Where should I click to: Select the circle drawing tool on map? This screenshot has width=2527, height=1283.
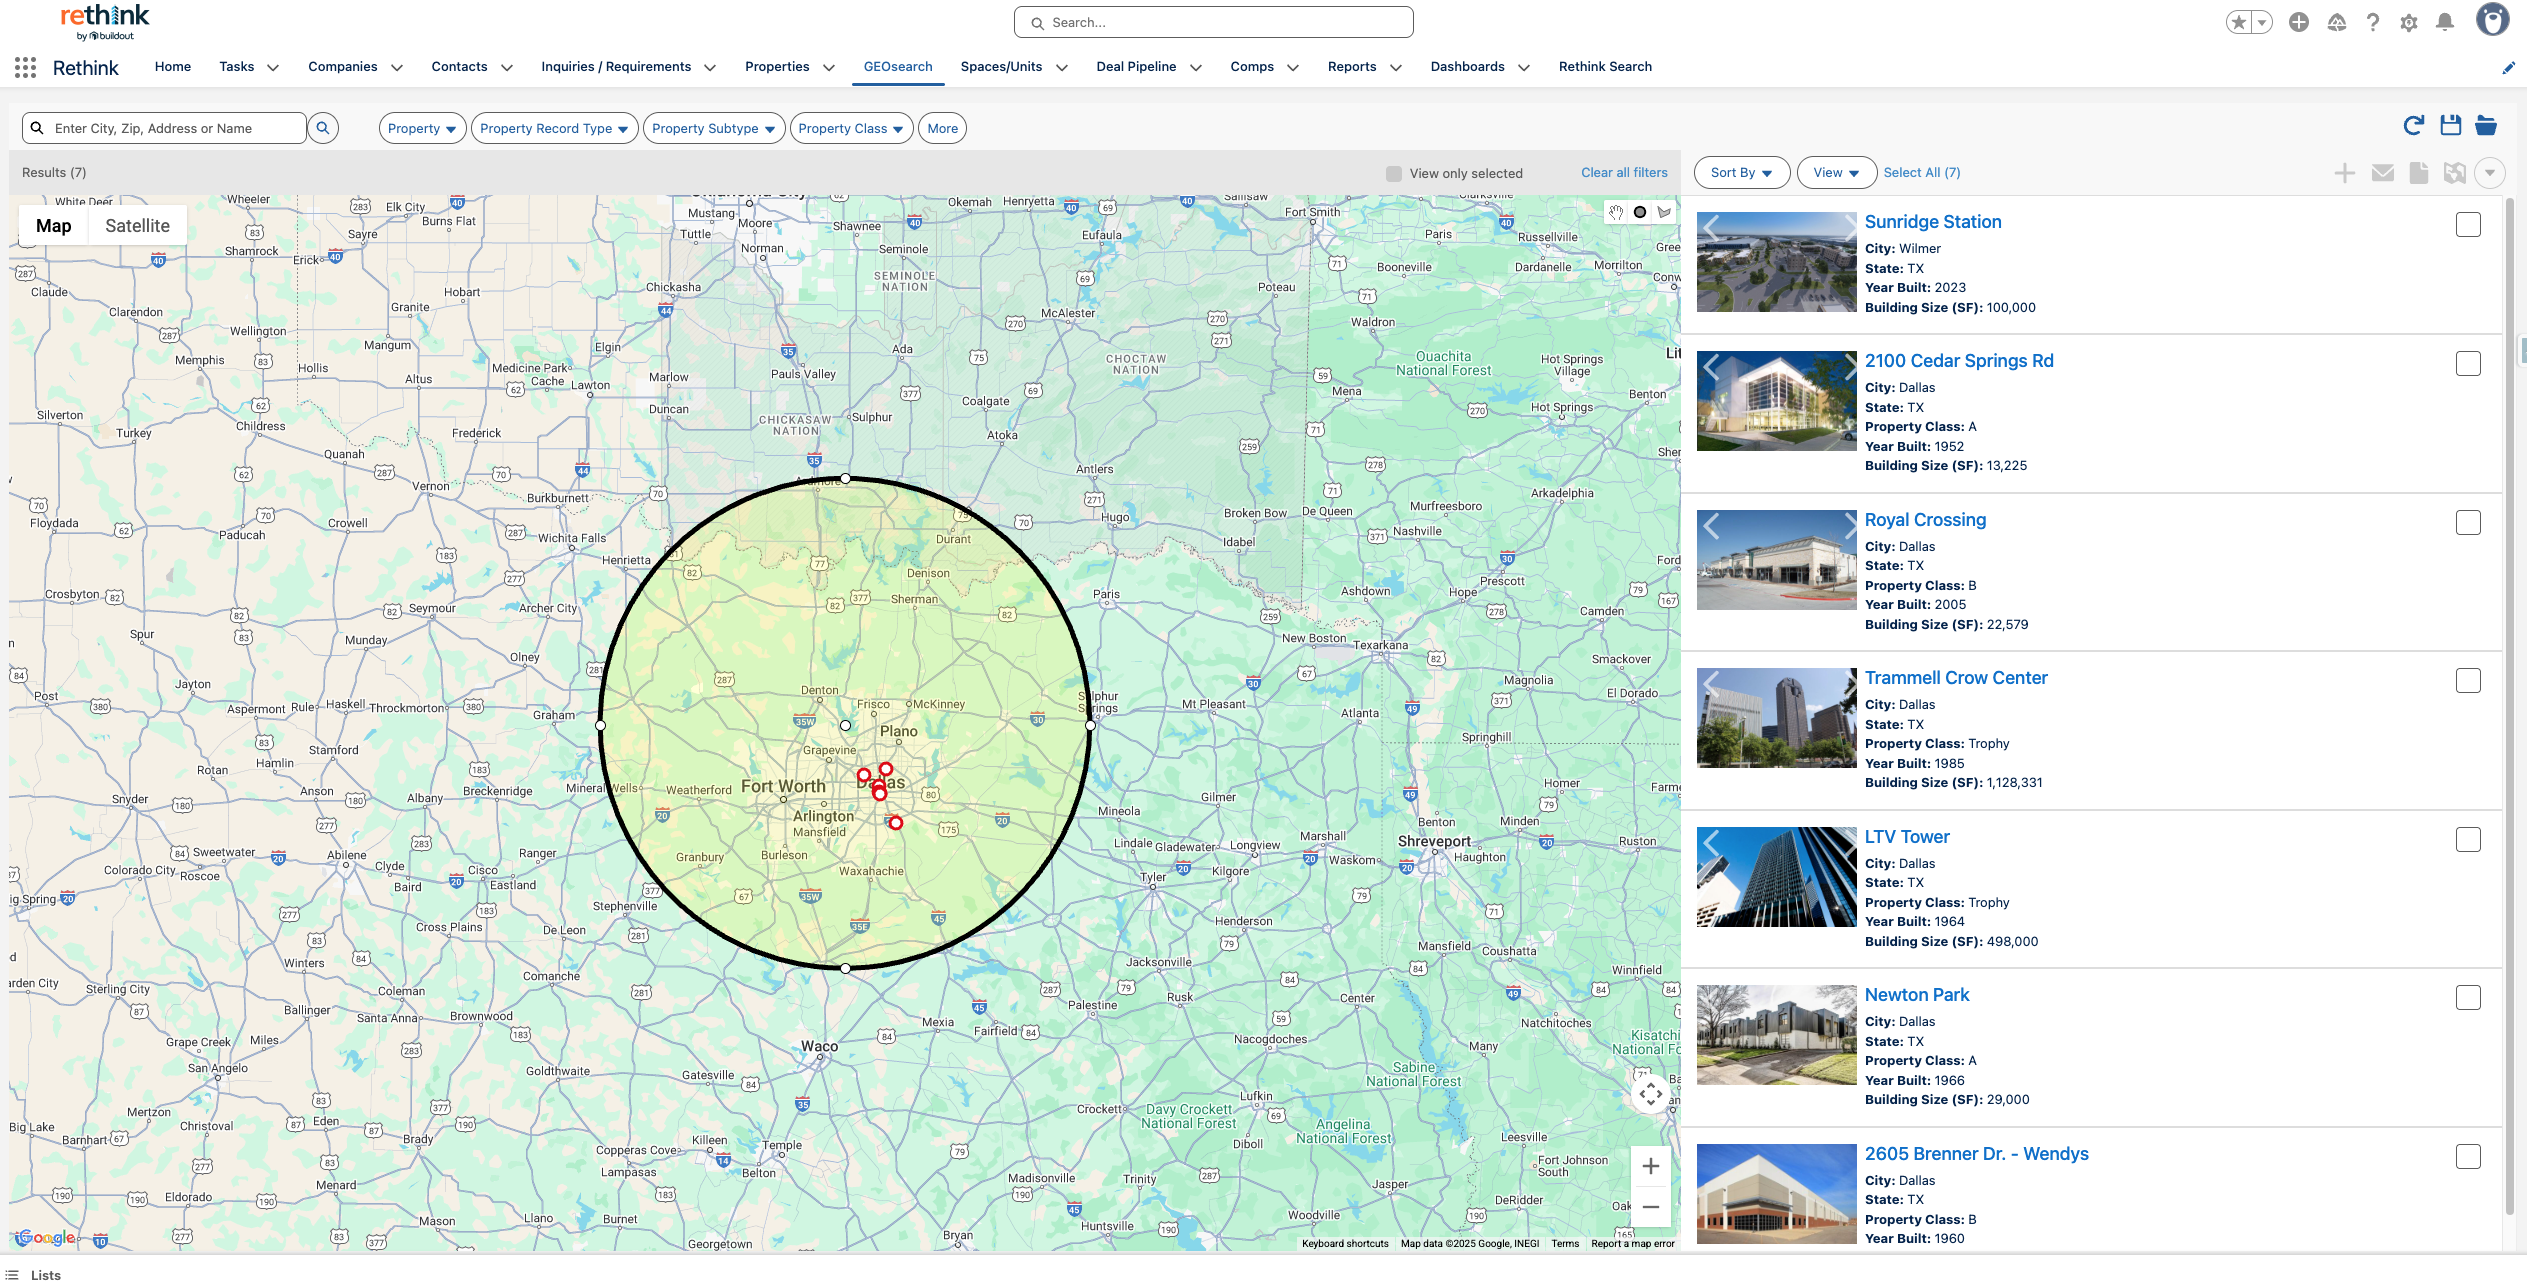[x=1640, y=212]
